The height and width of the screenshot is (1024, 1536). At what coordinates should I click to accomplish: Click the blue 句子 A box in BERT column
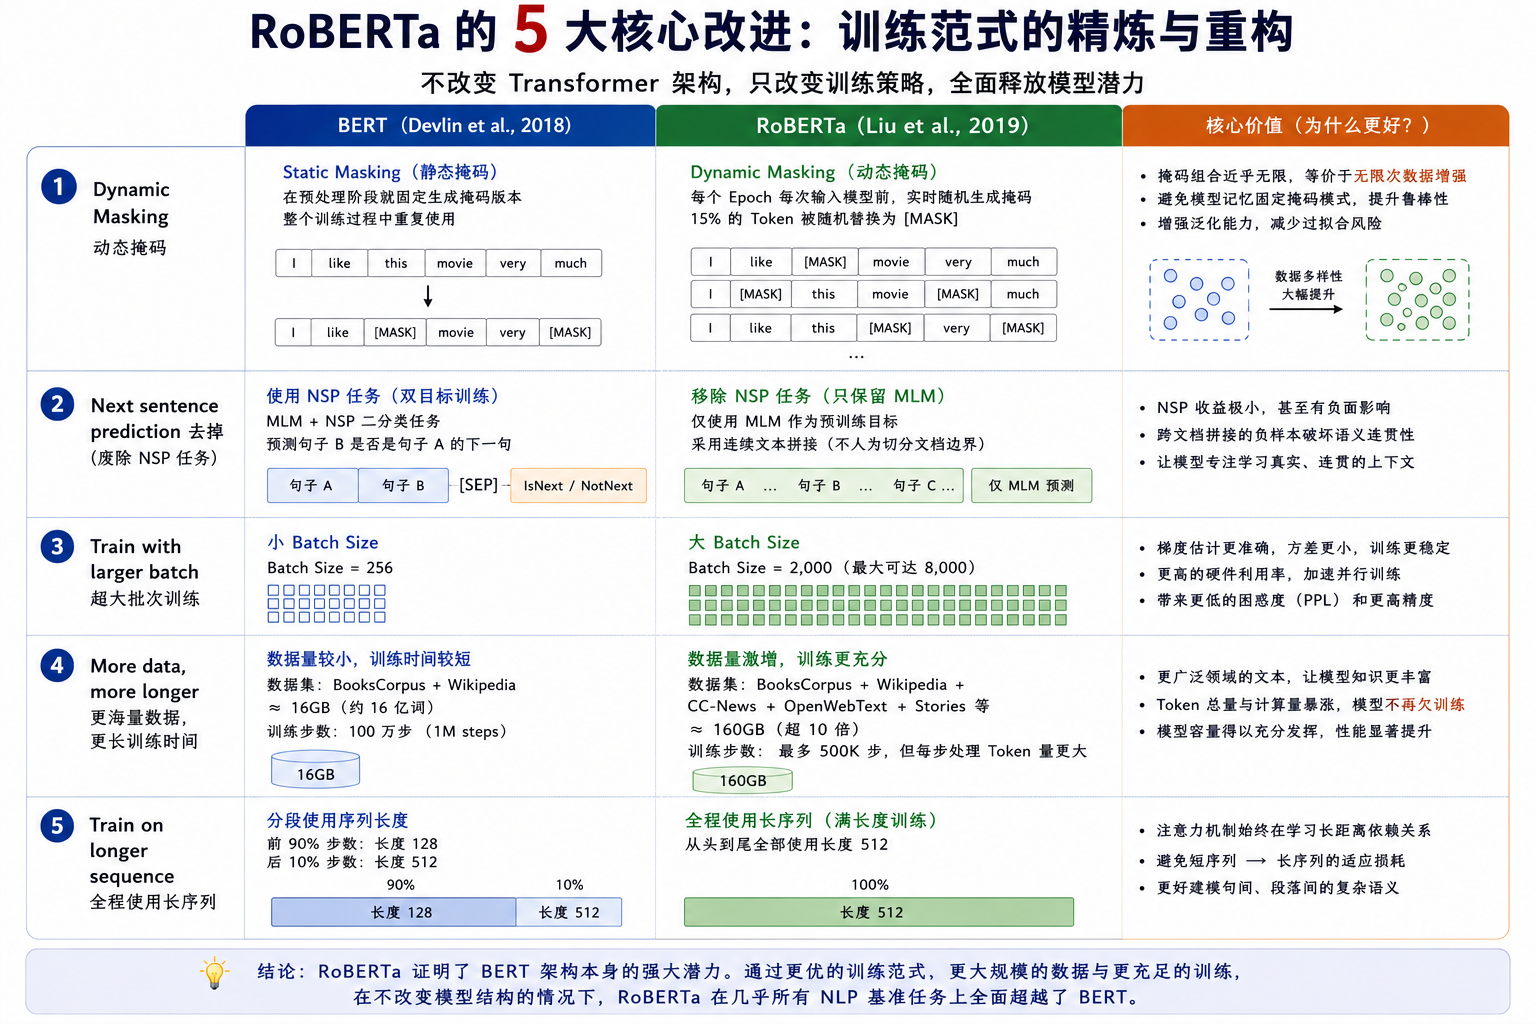[x=312, y=486]
